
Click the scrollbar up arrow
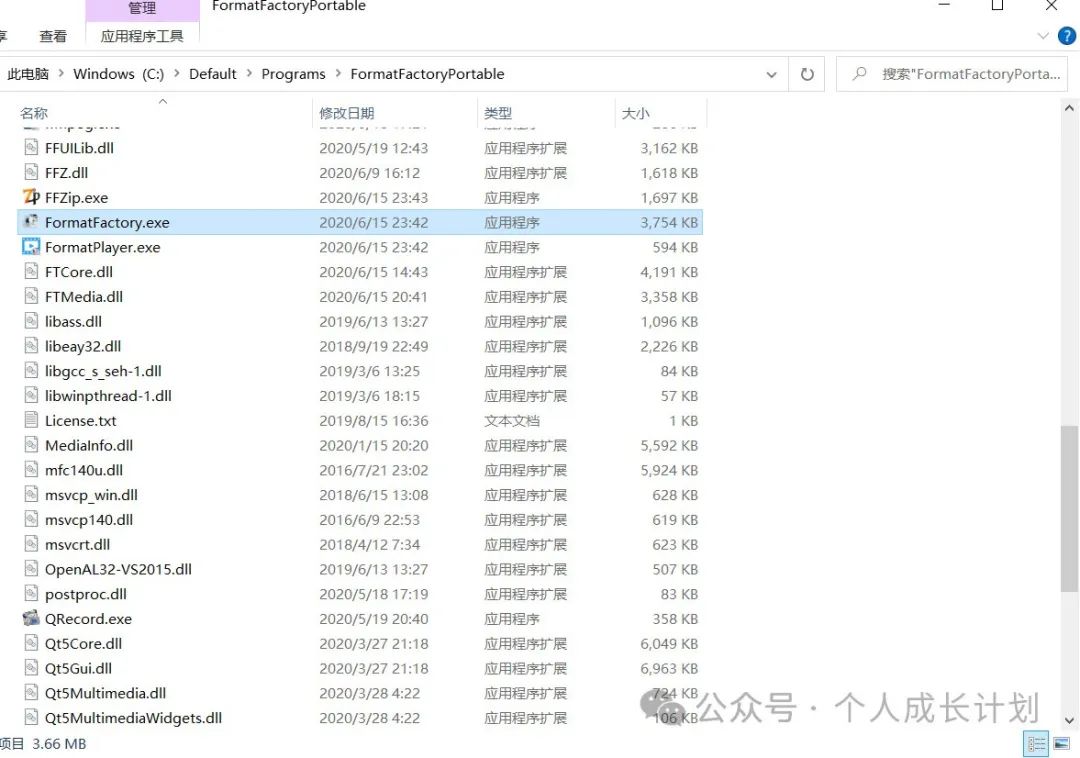1069,108
